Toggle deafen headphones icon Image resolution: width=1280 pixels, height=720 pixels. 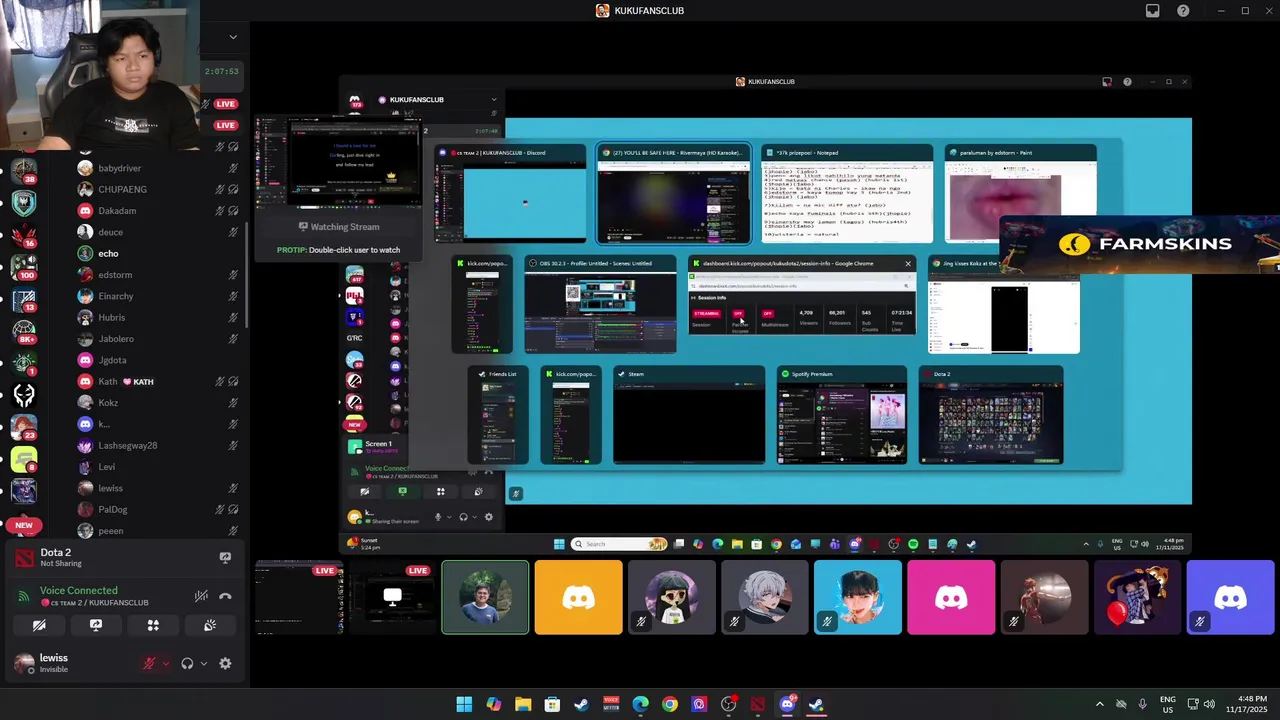[x=187, y=663]
